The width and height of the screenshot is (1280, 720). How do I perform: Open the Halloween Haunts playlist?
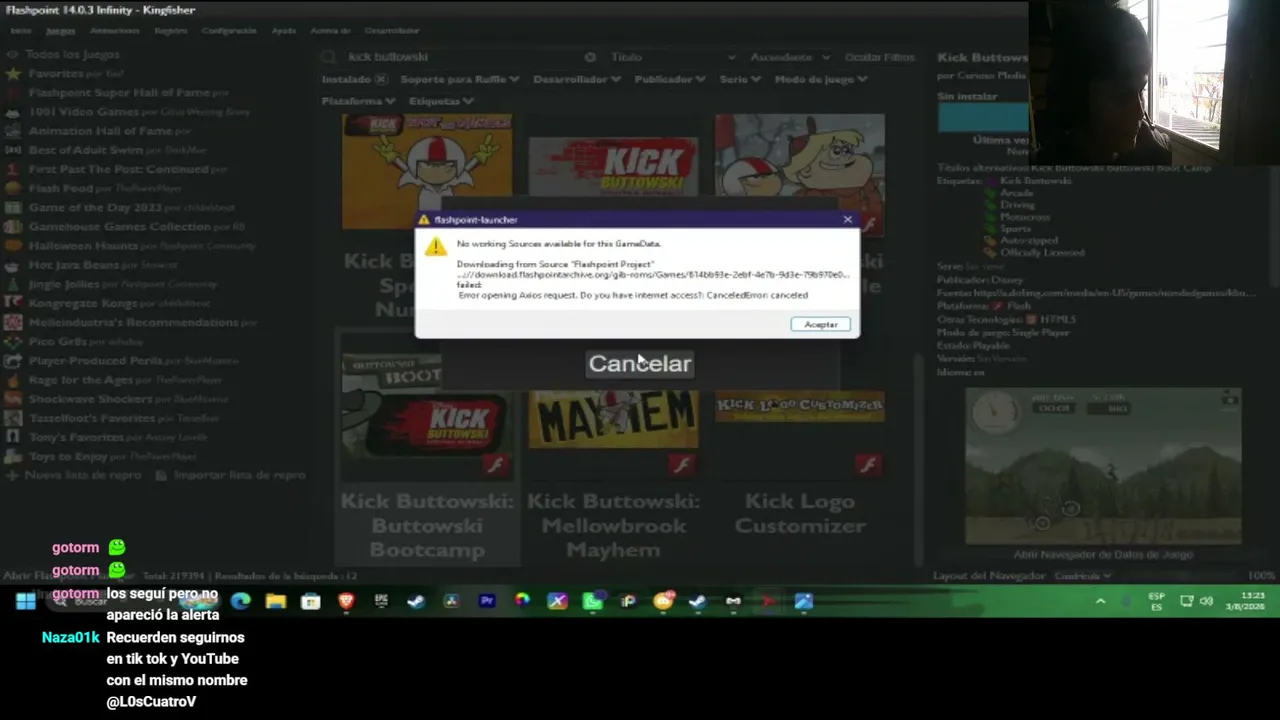coord(130,245)
